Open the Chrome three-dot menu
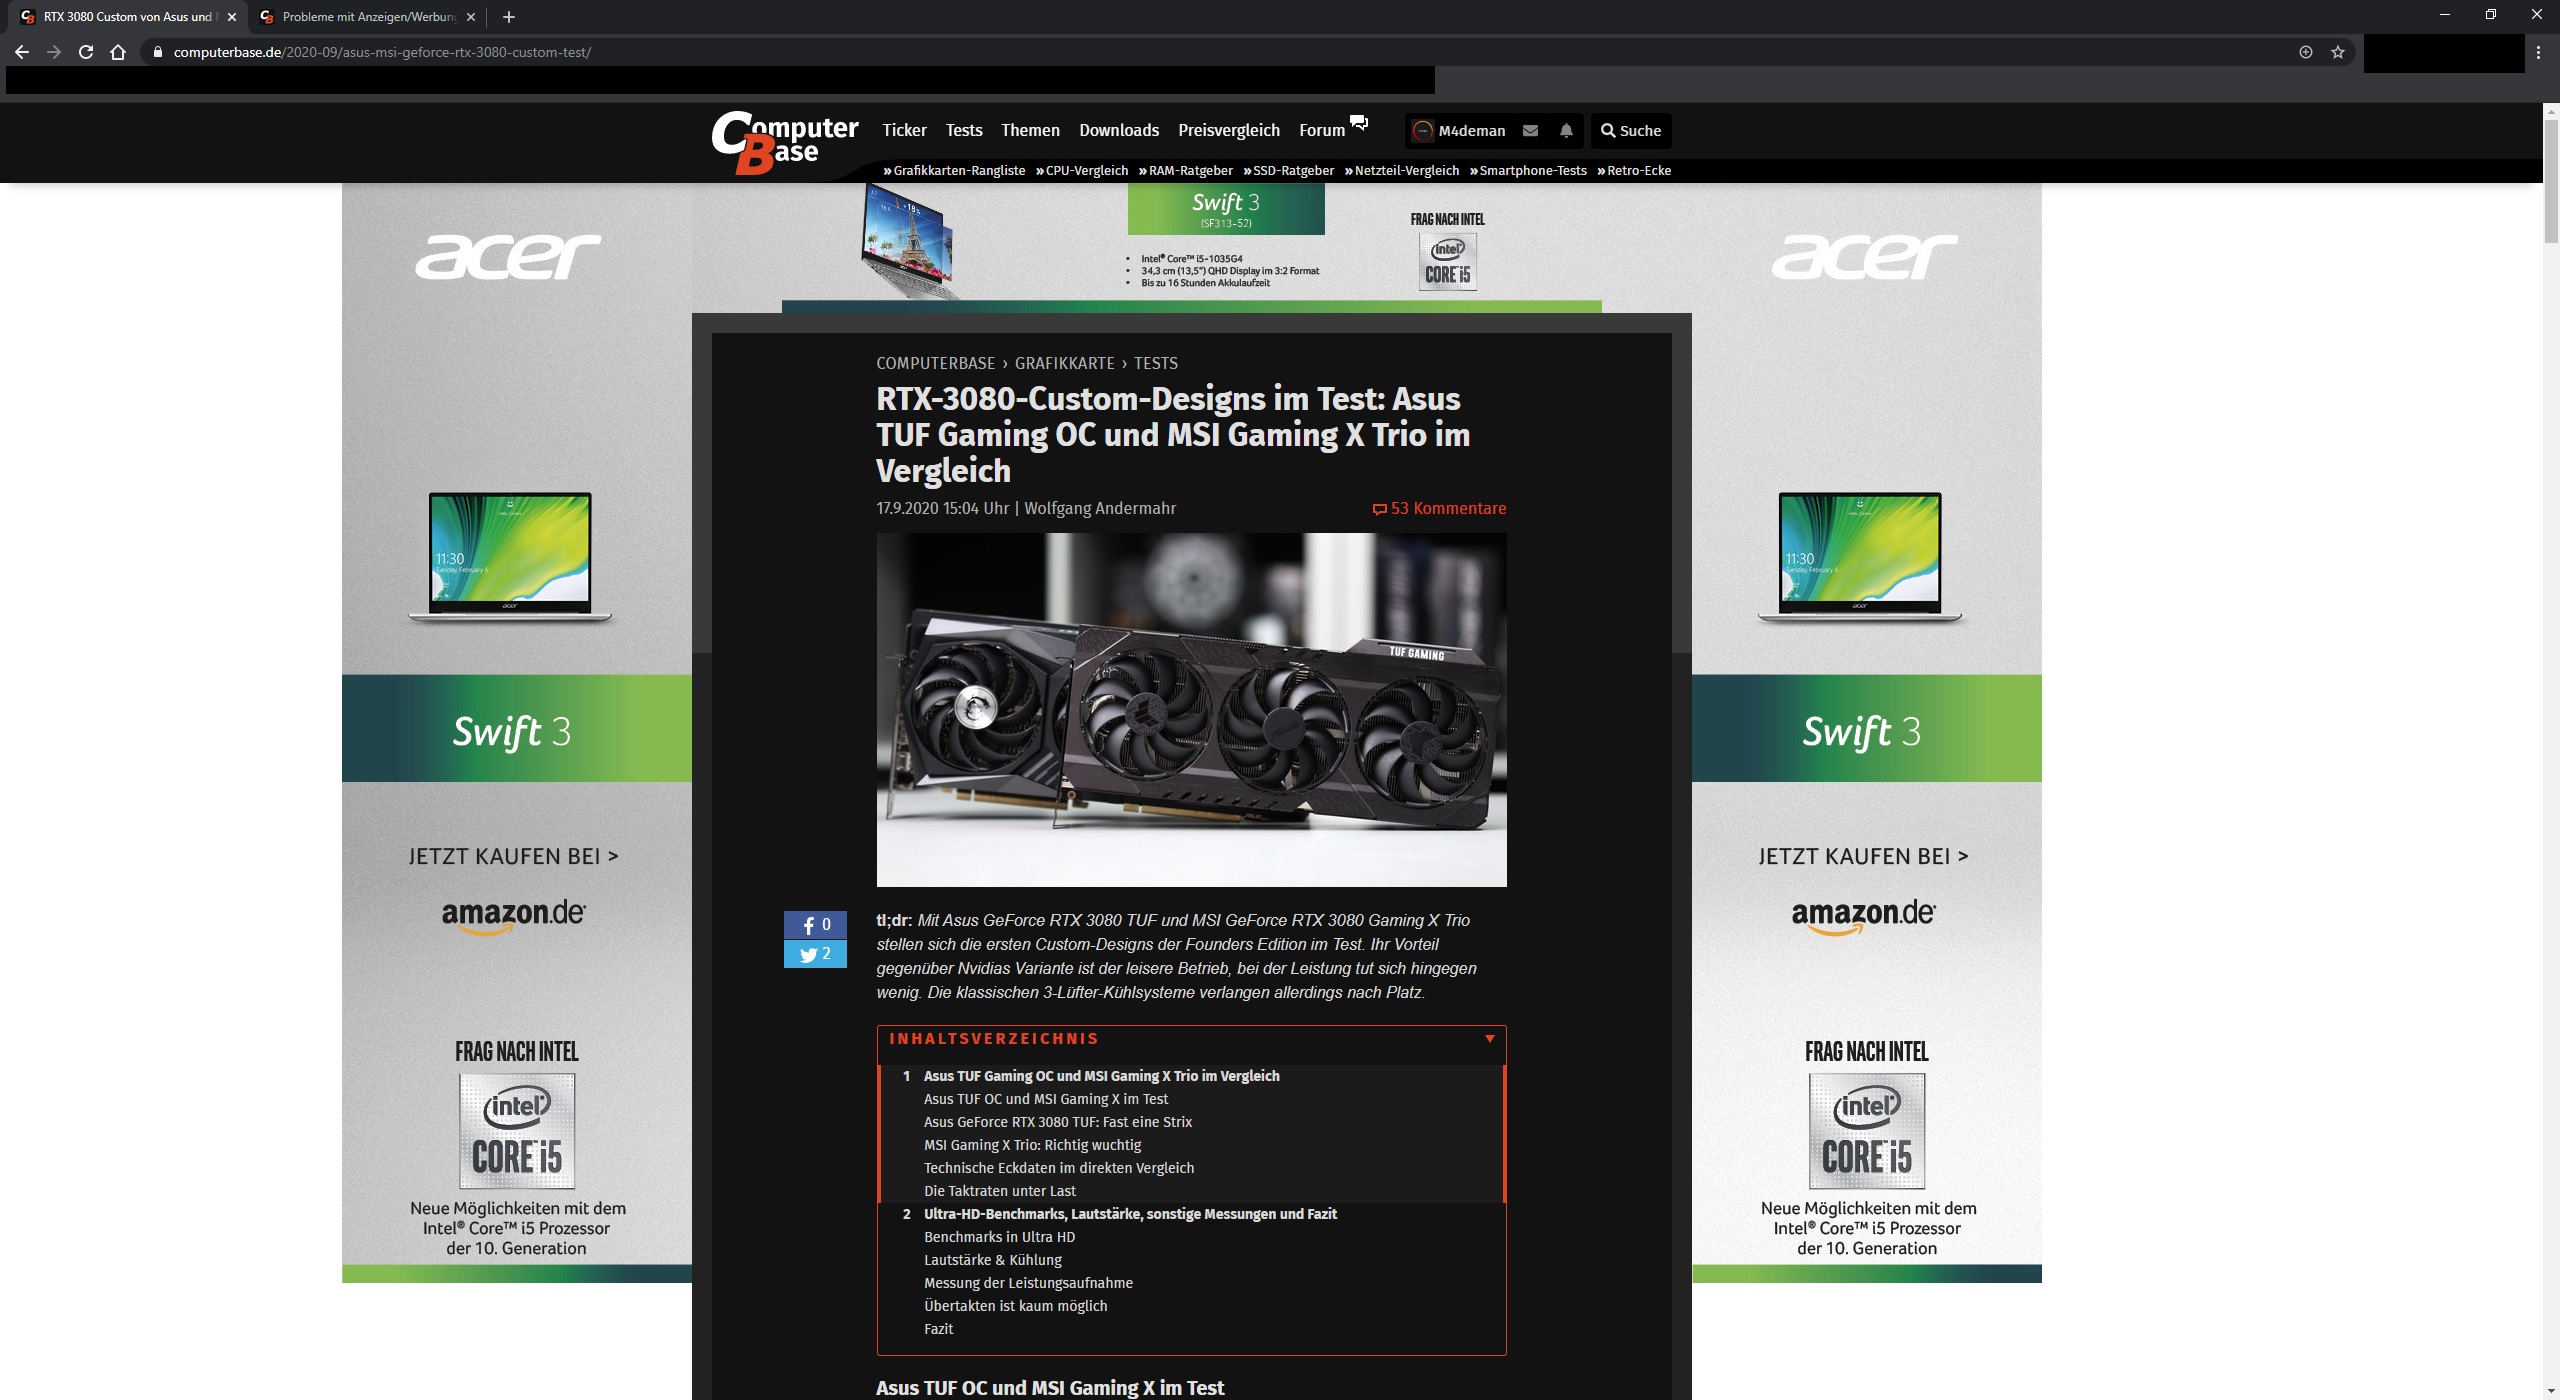This screenshot has width=2560, height=1400. (2538, 52)
